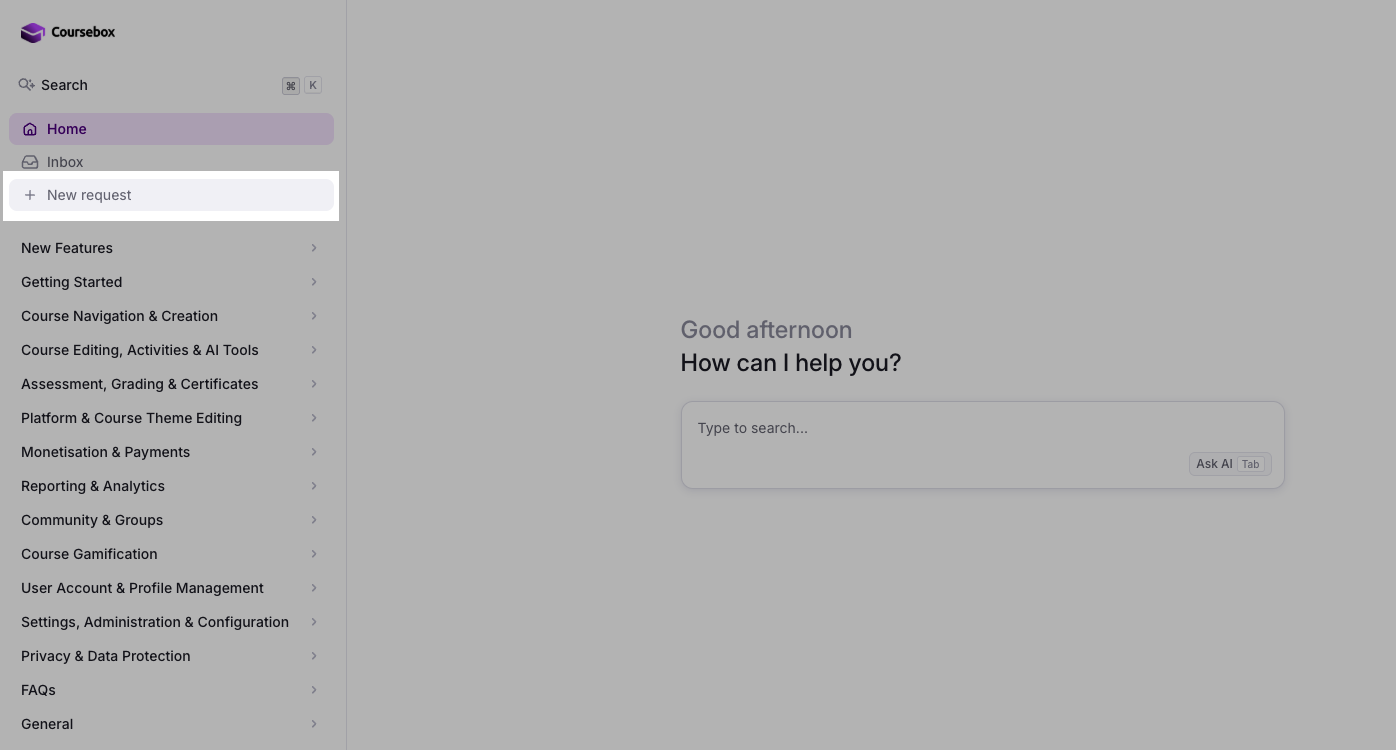Image resolution: width=1396 pixels, height=750 pixels.
Task: Expand Getting Started chevron
Action: (x=314, y=282)
